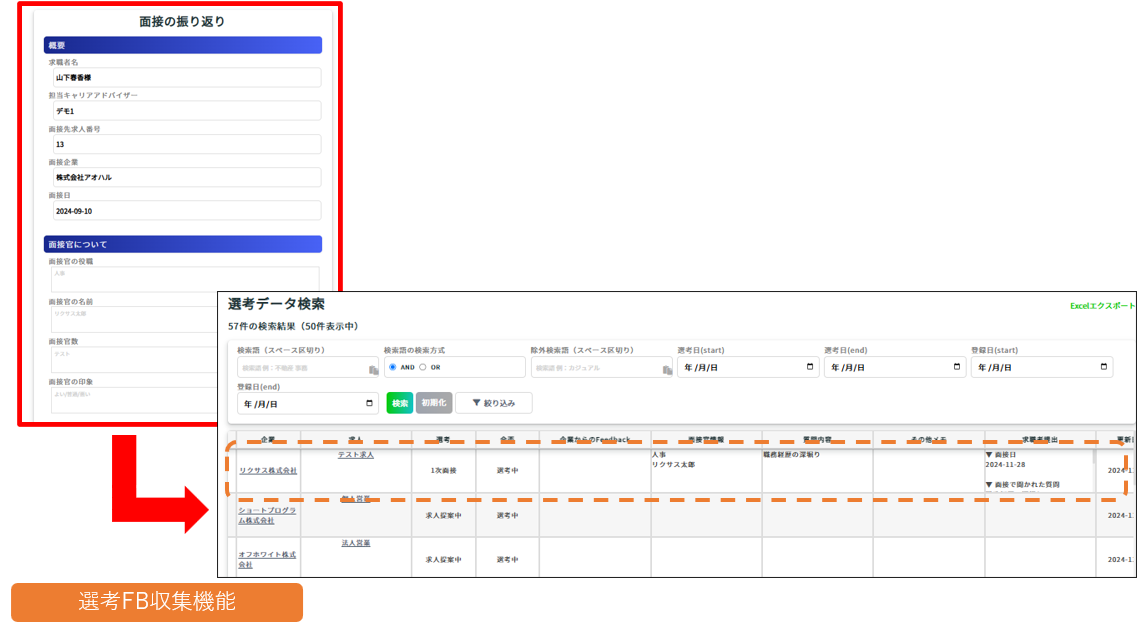Screen dimensions: 1146x631
Task: Open the リクサス株式会社 company link
Action: pyautogui.click(x=267, y=470)
